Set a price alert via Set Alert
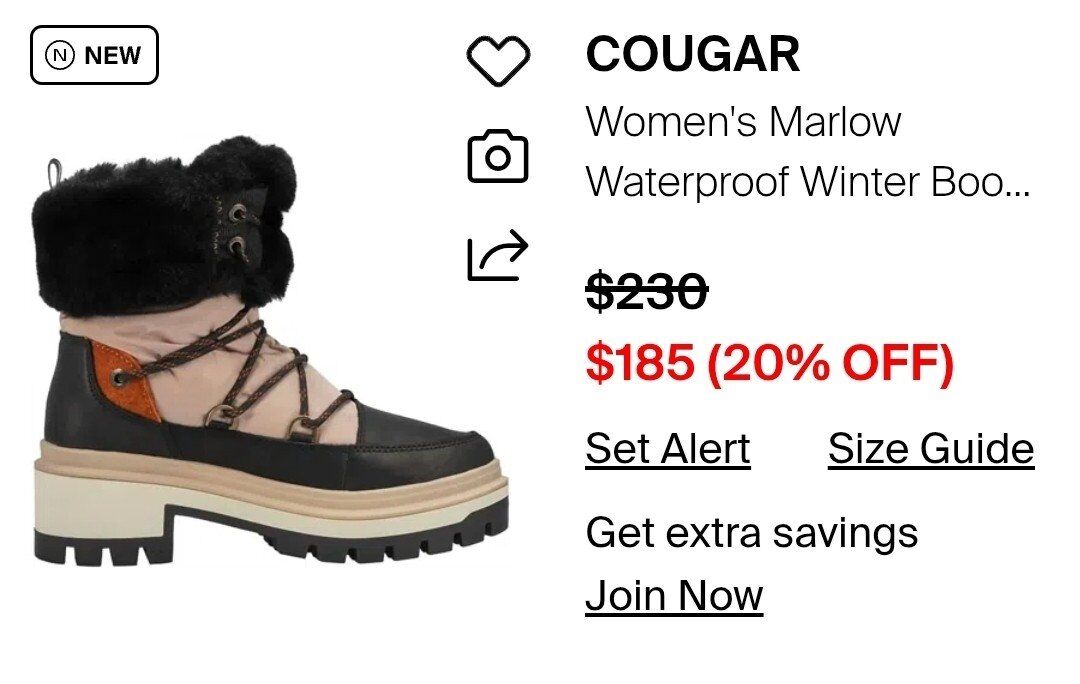The image size is (1080, 684). 667,450
